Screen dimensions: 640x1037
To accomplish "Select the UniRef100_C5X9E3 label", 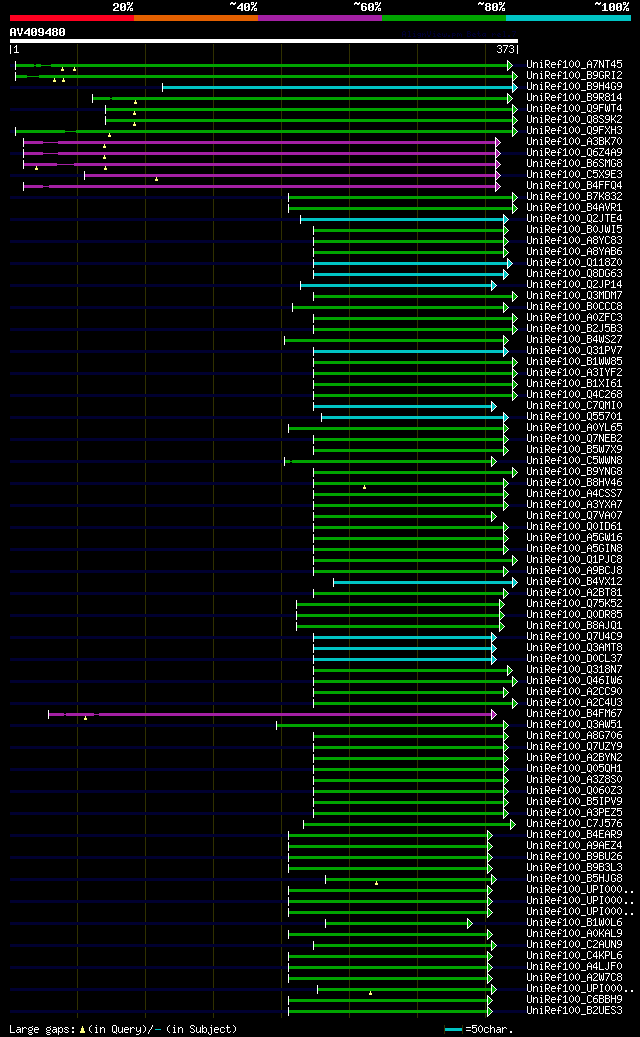I will tap(574, 175).
